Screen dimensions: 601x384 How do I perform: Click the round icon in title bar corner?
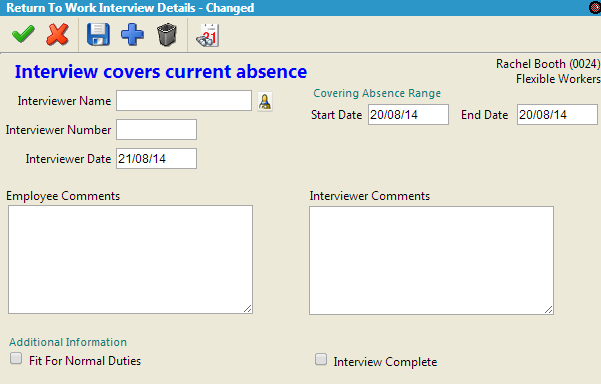[x=595, y=8]
